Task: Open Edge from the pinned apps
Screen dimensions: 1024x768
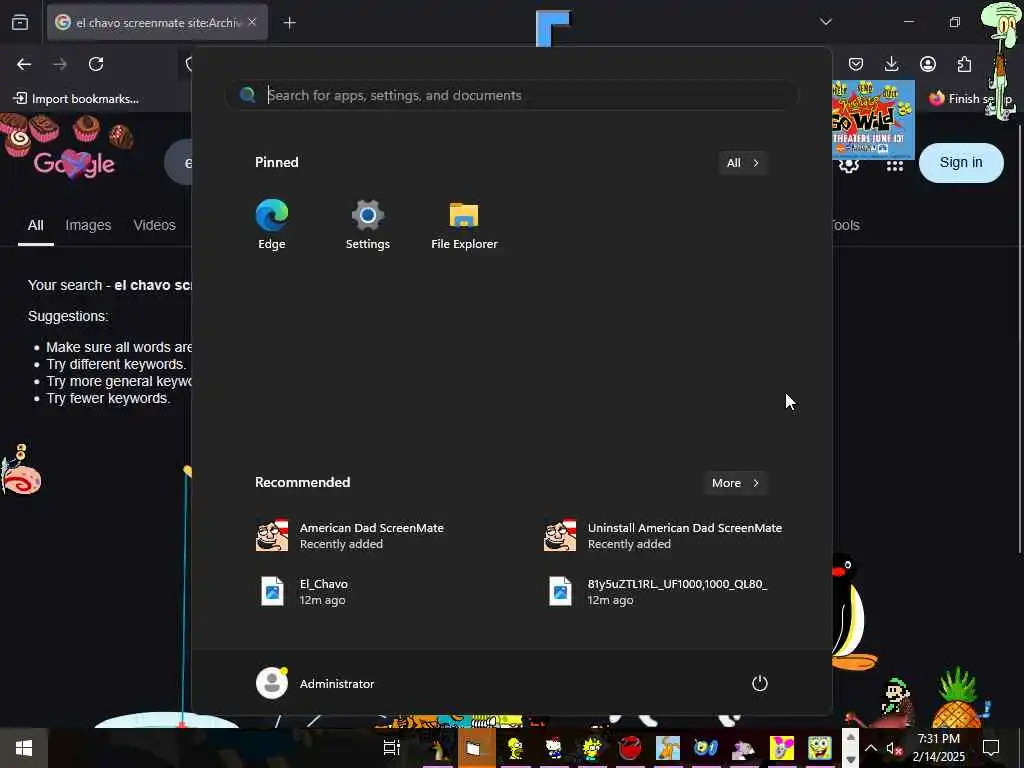Action: pos(272,224)
